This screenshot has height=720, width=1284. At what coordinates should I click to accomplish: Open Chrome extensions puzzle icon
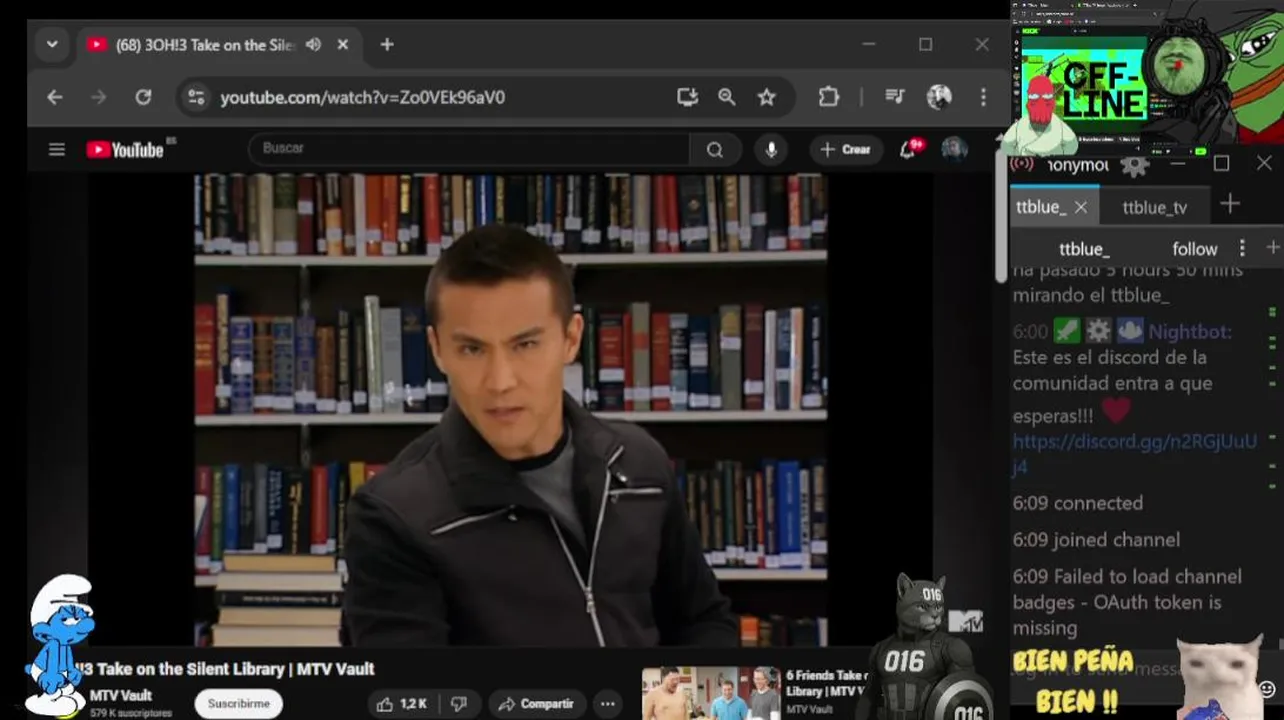coord(828,97)
